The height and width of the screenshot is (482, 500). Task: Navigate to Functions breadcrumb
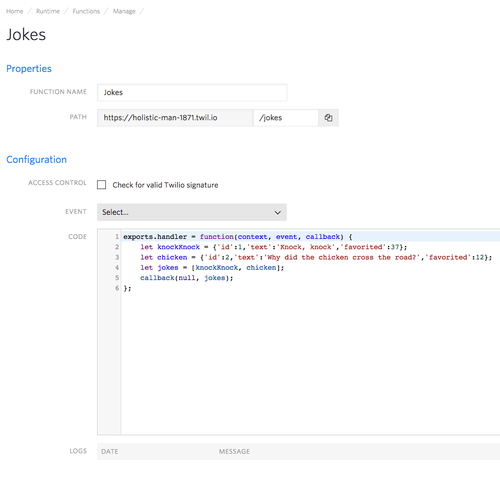tap(86, 11)
